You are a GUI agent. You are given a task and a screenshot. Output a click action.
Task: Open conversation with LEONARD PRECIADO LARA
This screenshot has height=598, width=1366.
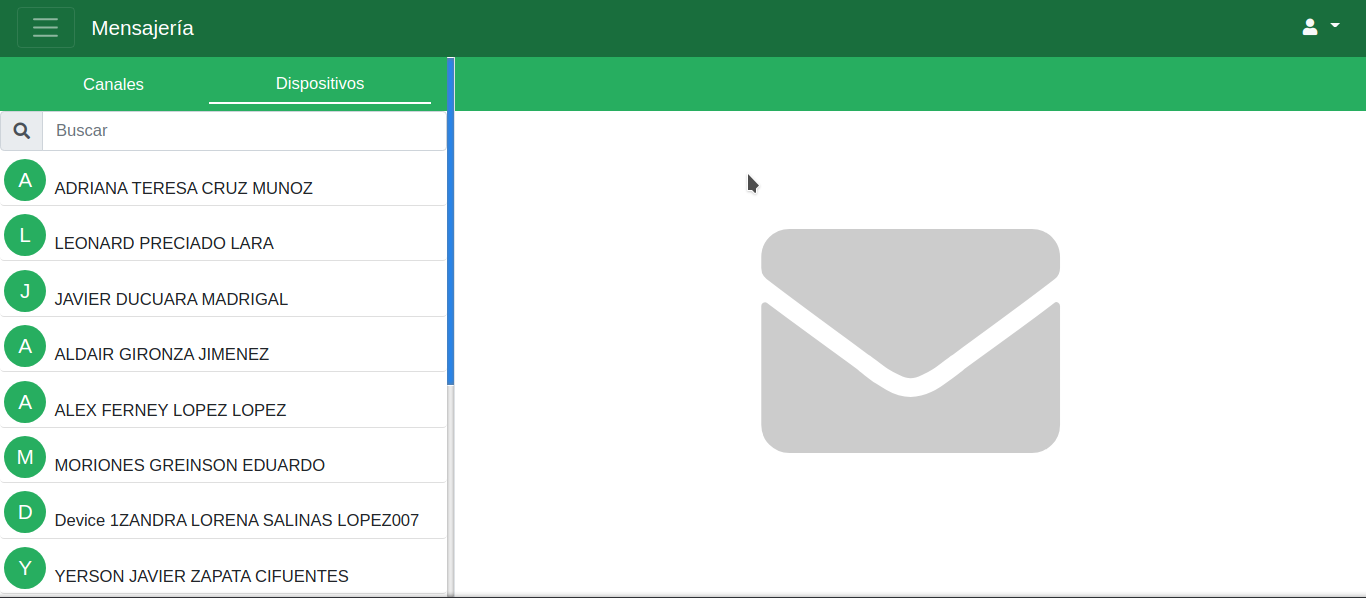click(164, 243)
